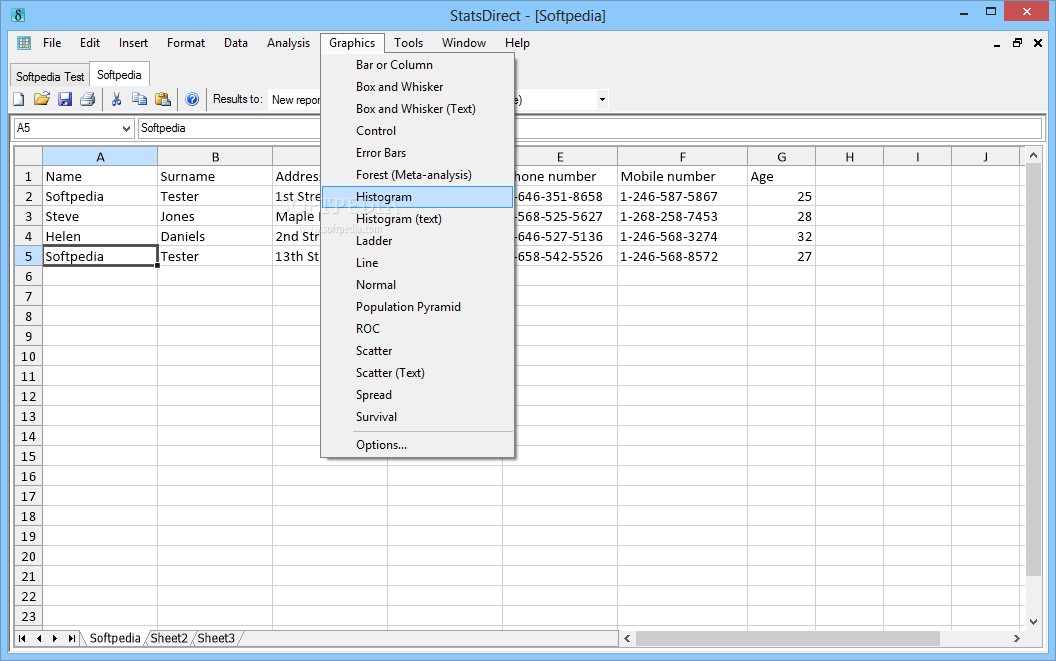Expand the Results to dropdown arrow
Viewport: 1056px width, 661px height.
(602, 100)
